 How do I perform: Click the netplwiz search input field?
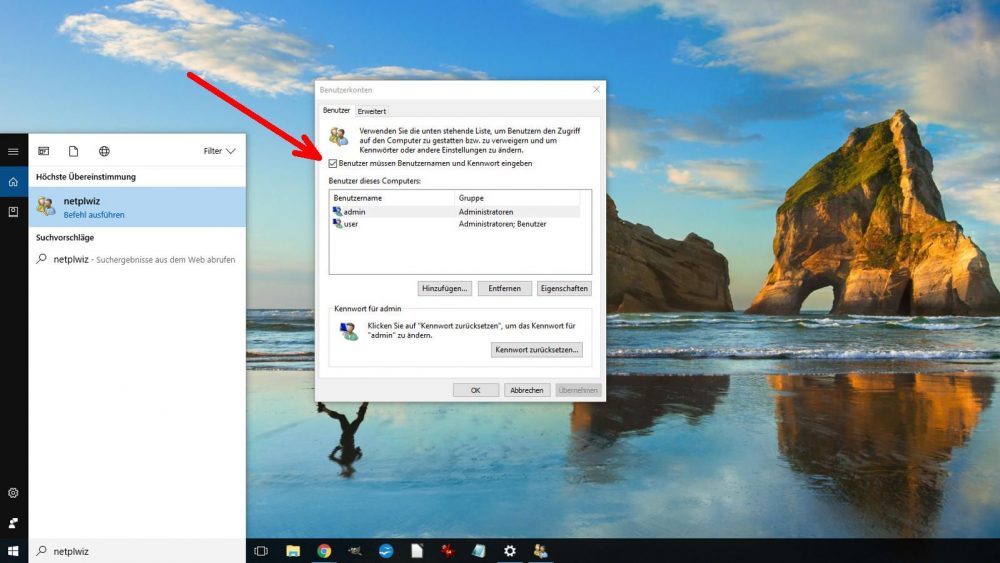tap(140, 551)
